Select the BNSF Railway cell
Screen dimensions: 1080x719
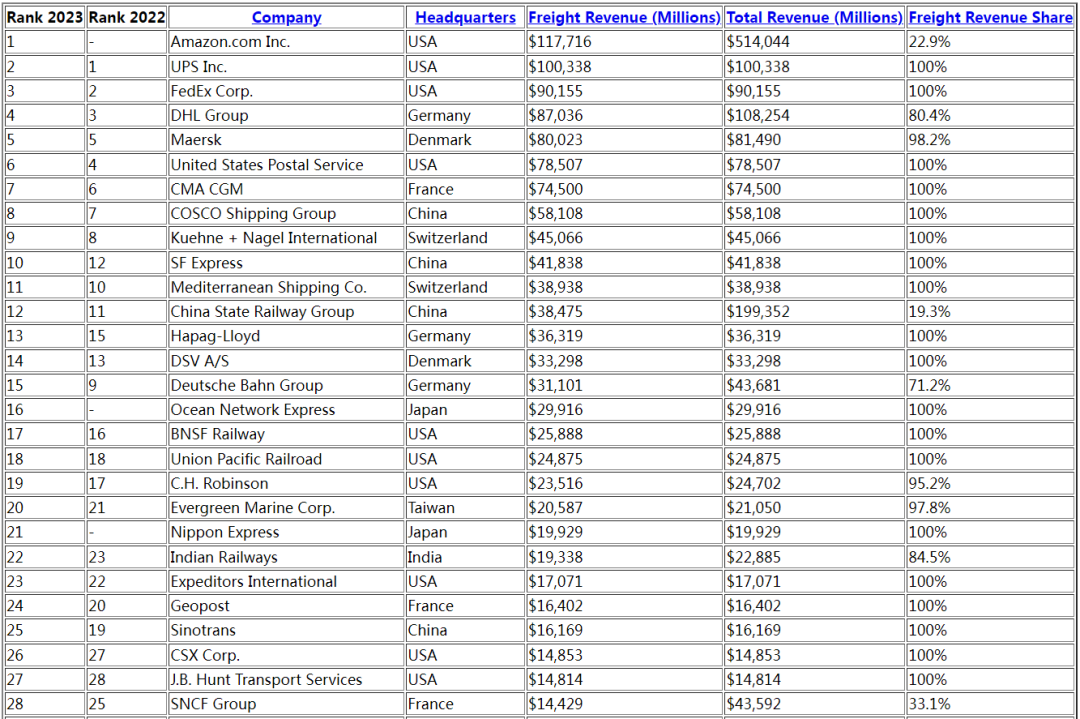(287, 435)
